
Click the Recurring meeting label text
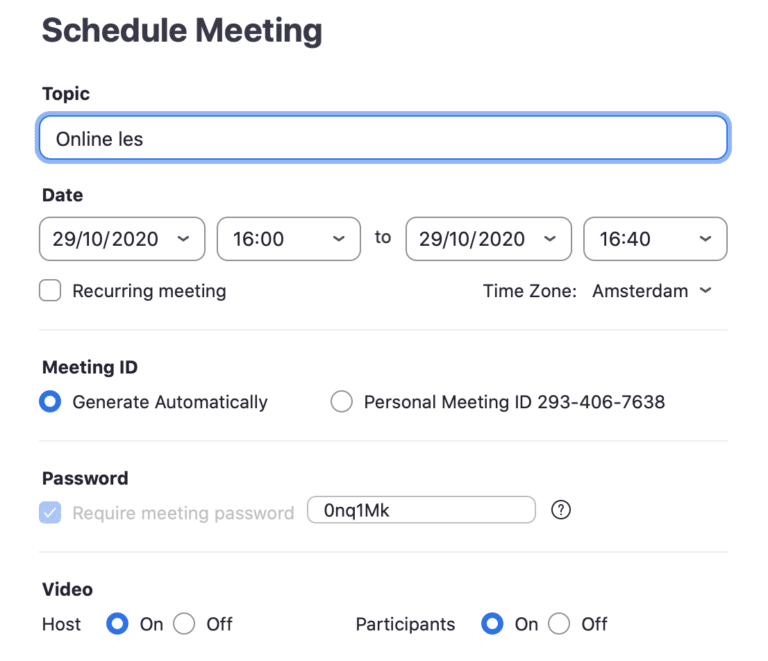149,291
